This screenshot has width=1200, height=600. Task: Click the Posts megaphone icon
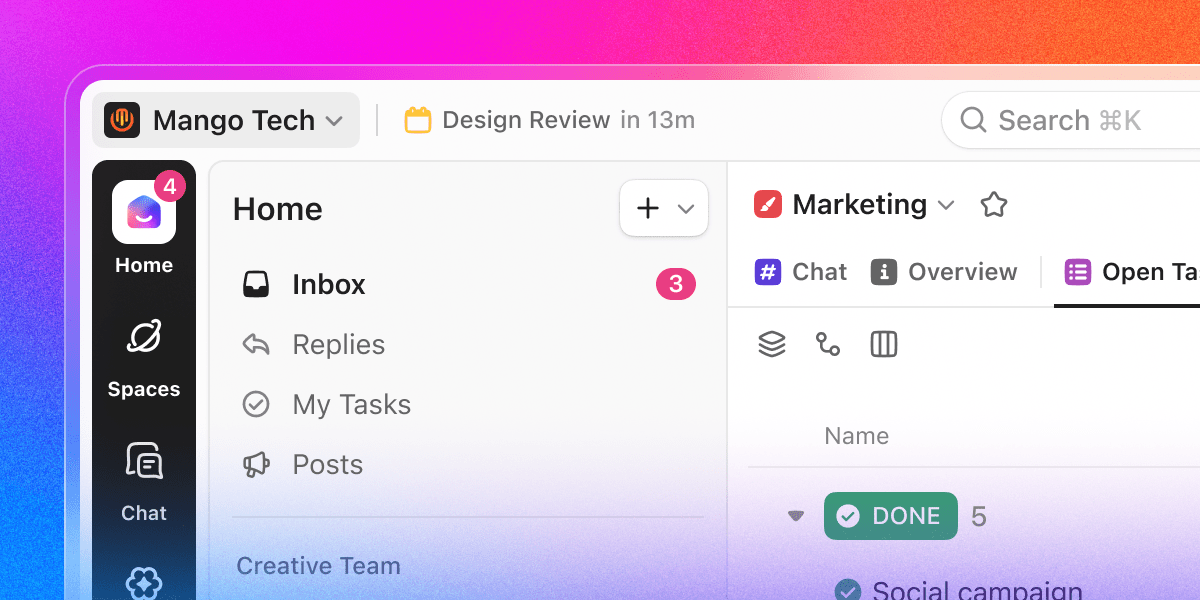[256, 464]
